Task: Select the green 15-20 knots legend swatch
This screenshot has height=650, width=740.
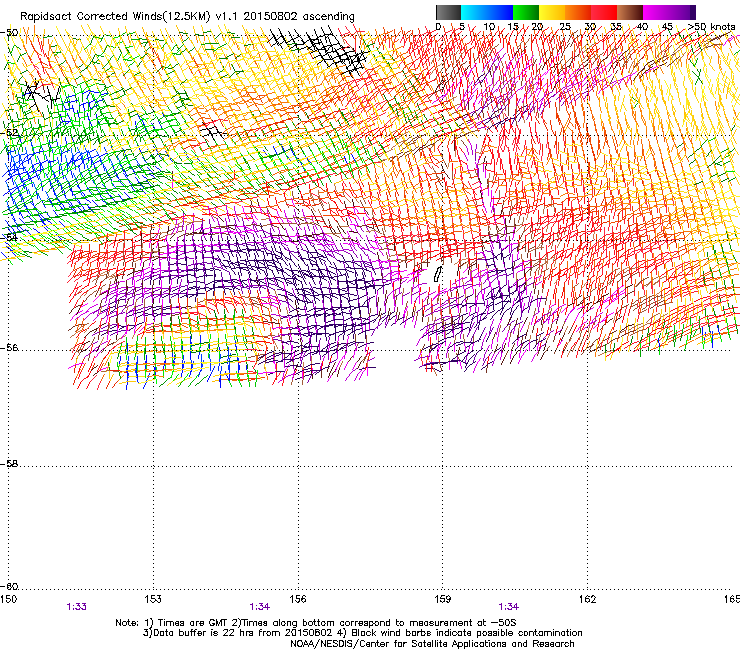Action: 526,12
